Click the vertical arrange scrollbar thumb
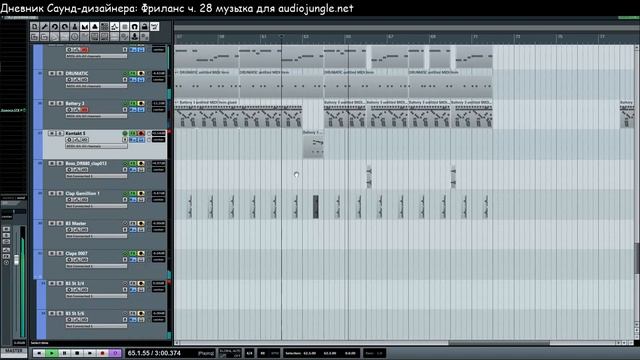 [x=637, y=258]
